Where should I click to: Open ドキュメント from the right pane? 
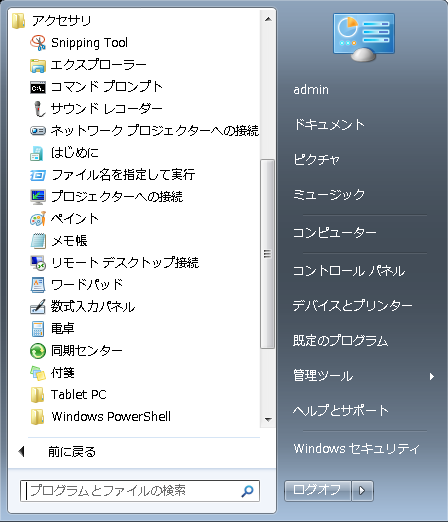pos(329,125)
